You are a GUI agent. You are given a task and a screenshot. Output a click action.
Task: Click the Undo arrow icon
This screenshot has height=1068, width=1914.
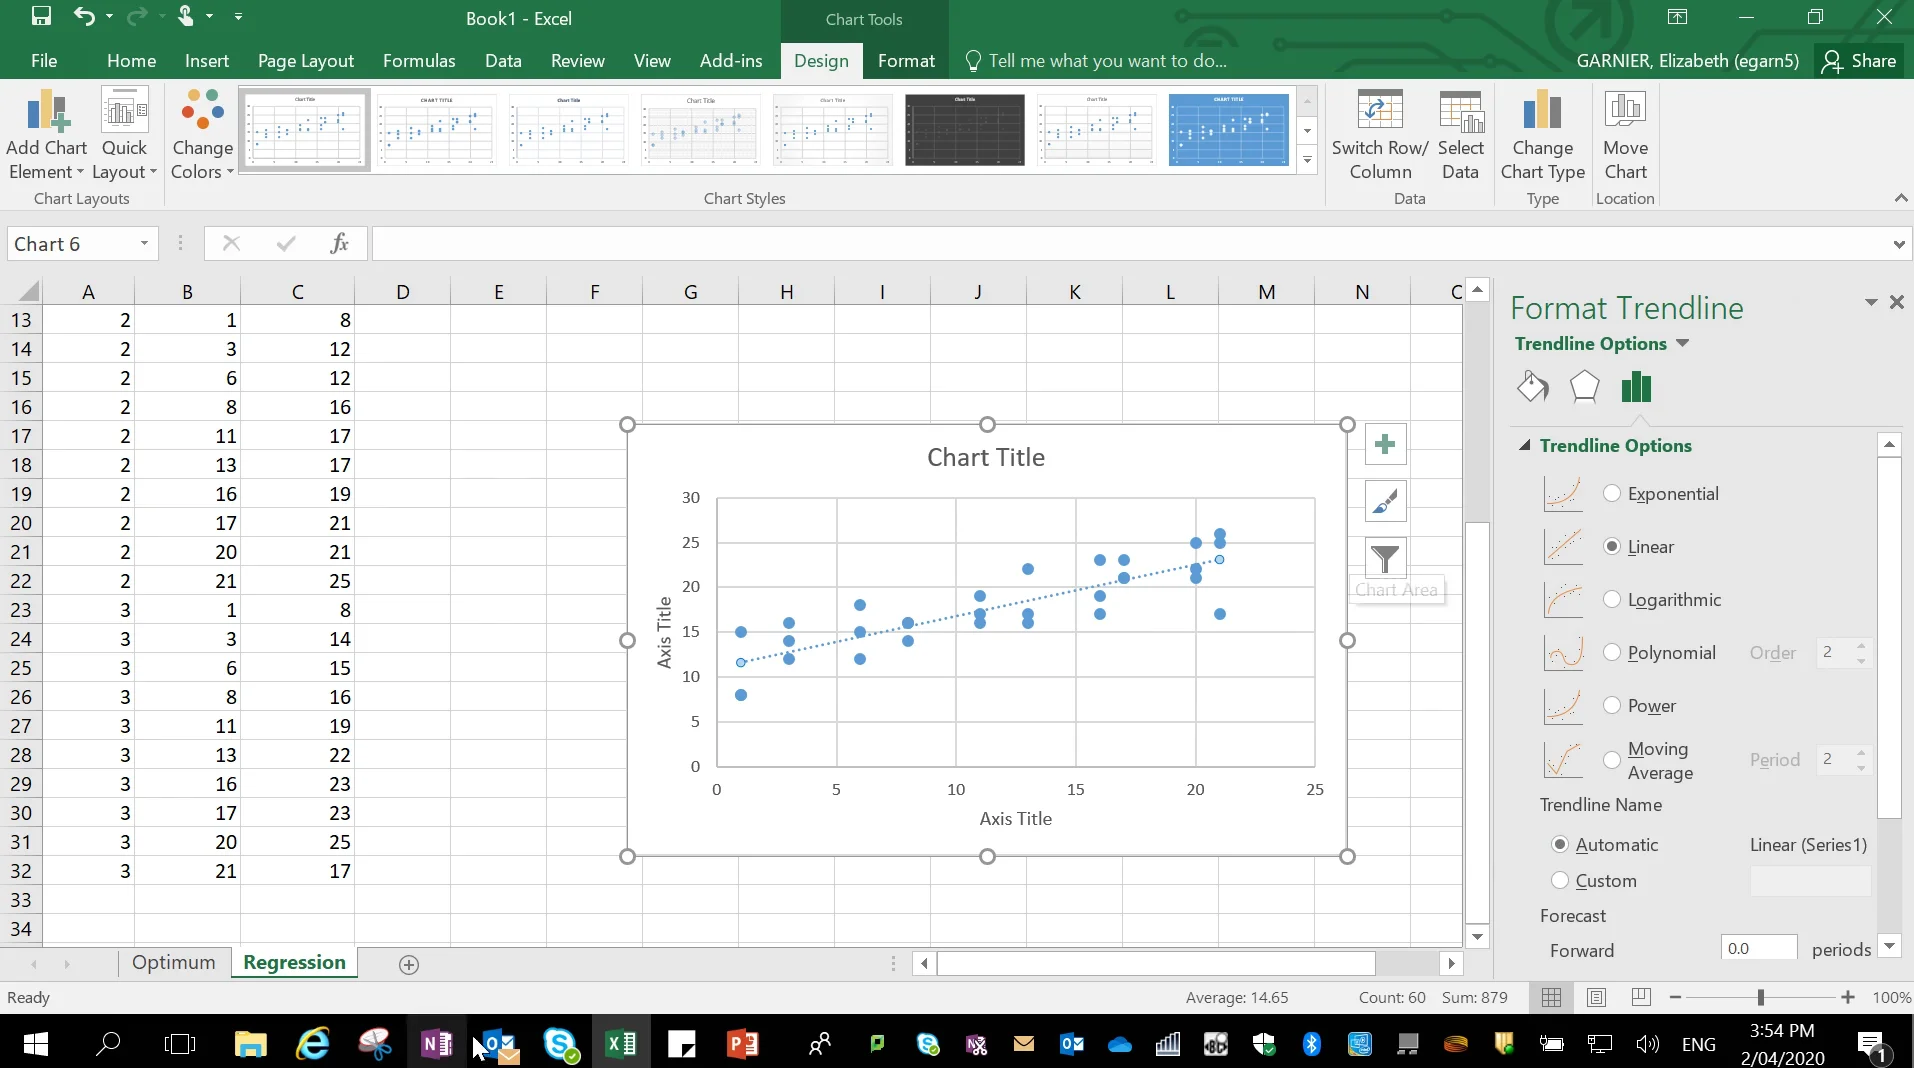click(x=84, y=16)
